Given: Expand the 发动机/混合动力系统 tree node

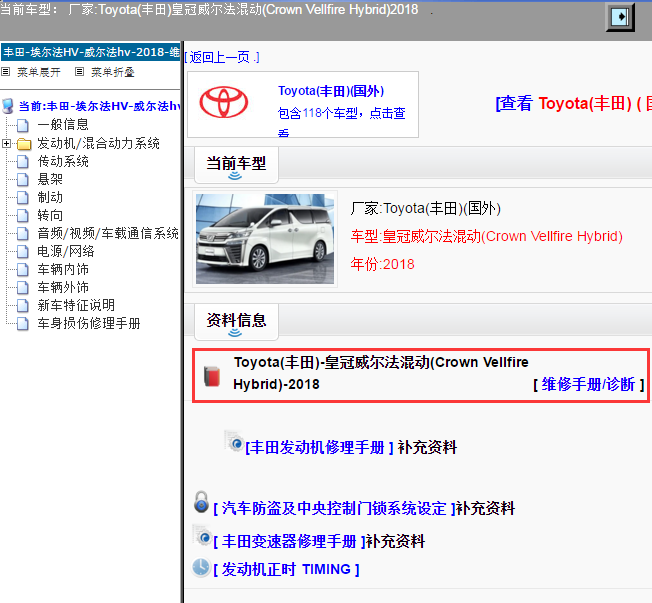Looking at the screenshot, I should click(x=6, y=143).
